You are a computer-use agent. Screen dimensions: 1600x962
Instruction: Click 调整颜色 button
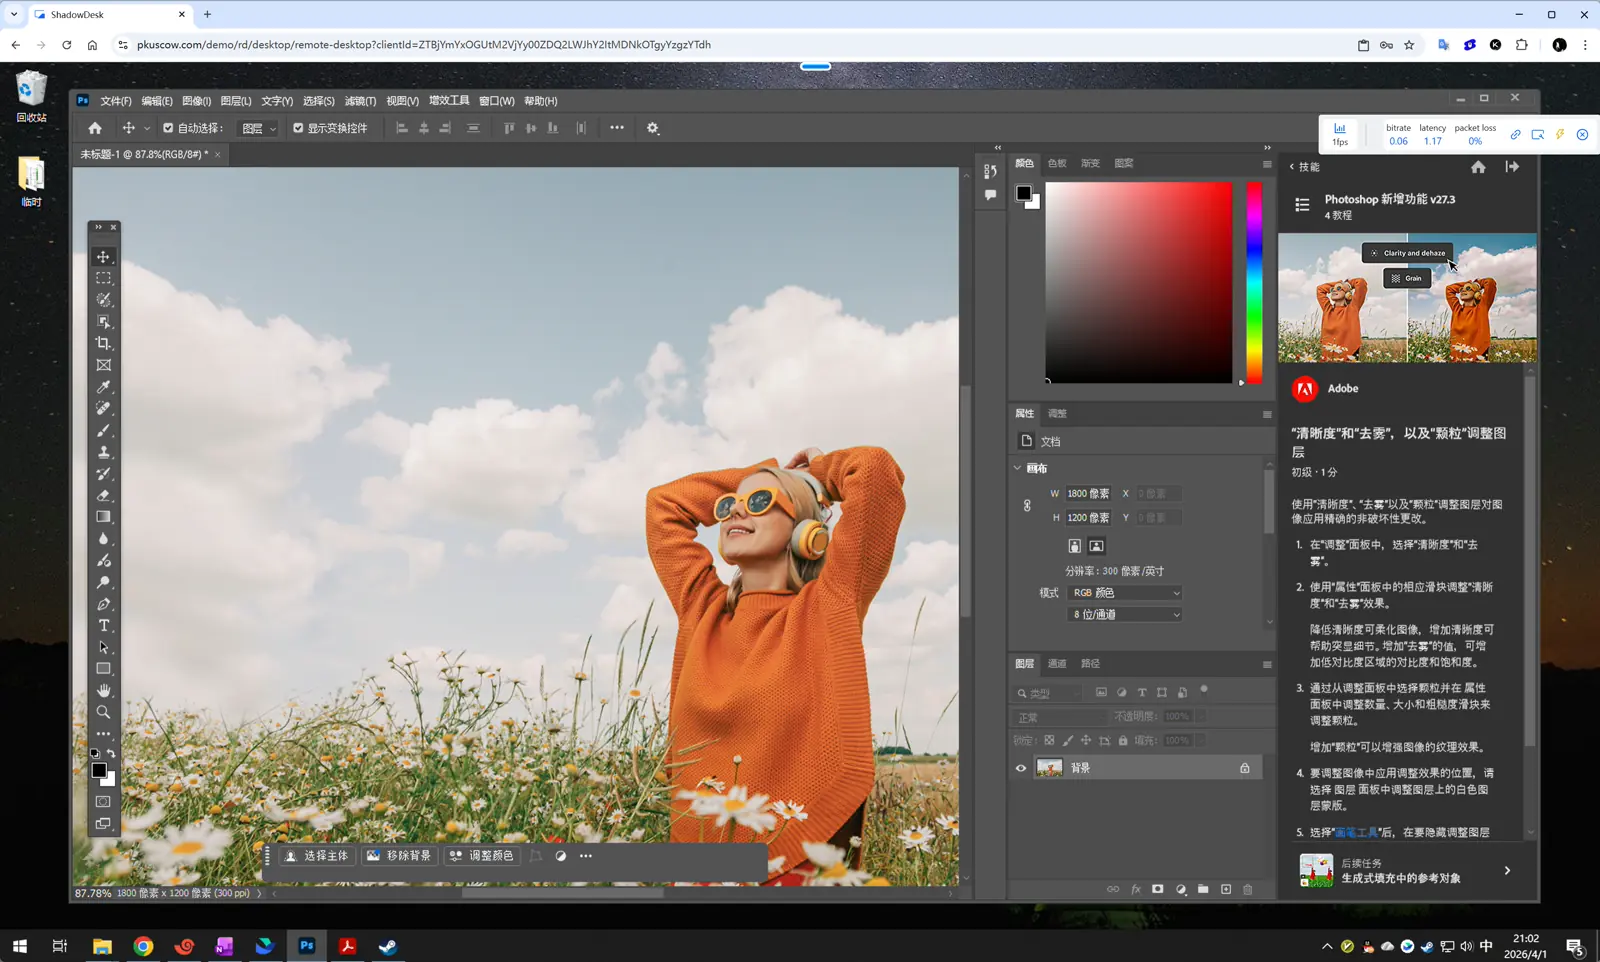481,856
